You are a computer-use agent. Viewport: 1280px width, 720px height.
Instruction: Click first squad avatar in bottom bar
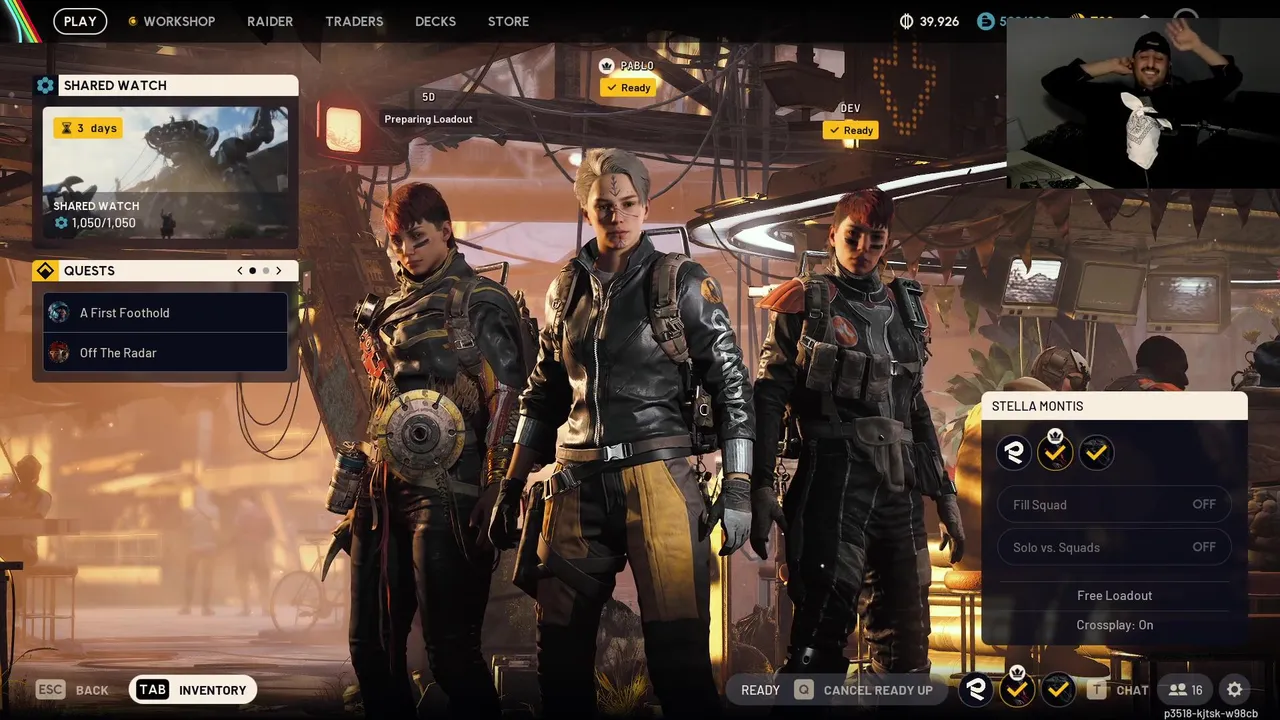pos(976,689)
